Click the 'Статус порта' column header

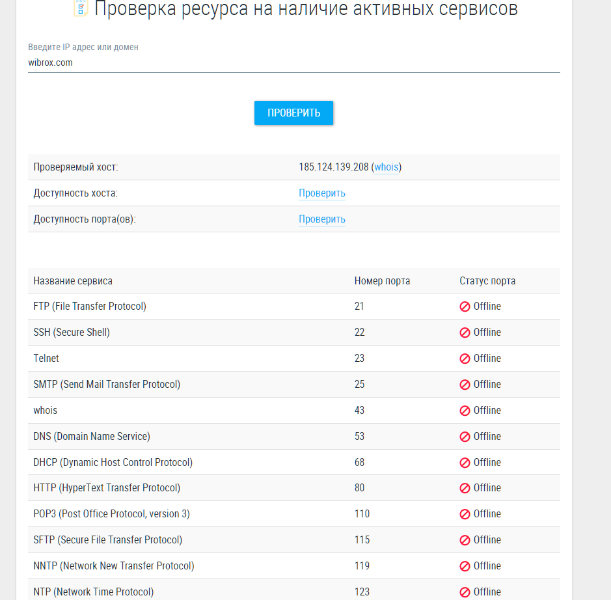[x=487, y=281]
